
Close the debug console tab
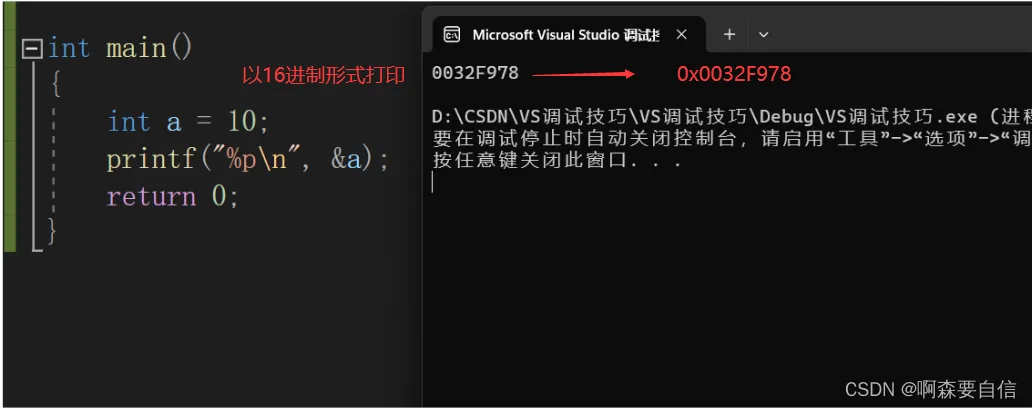click(682, 35)
